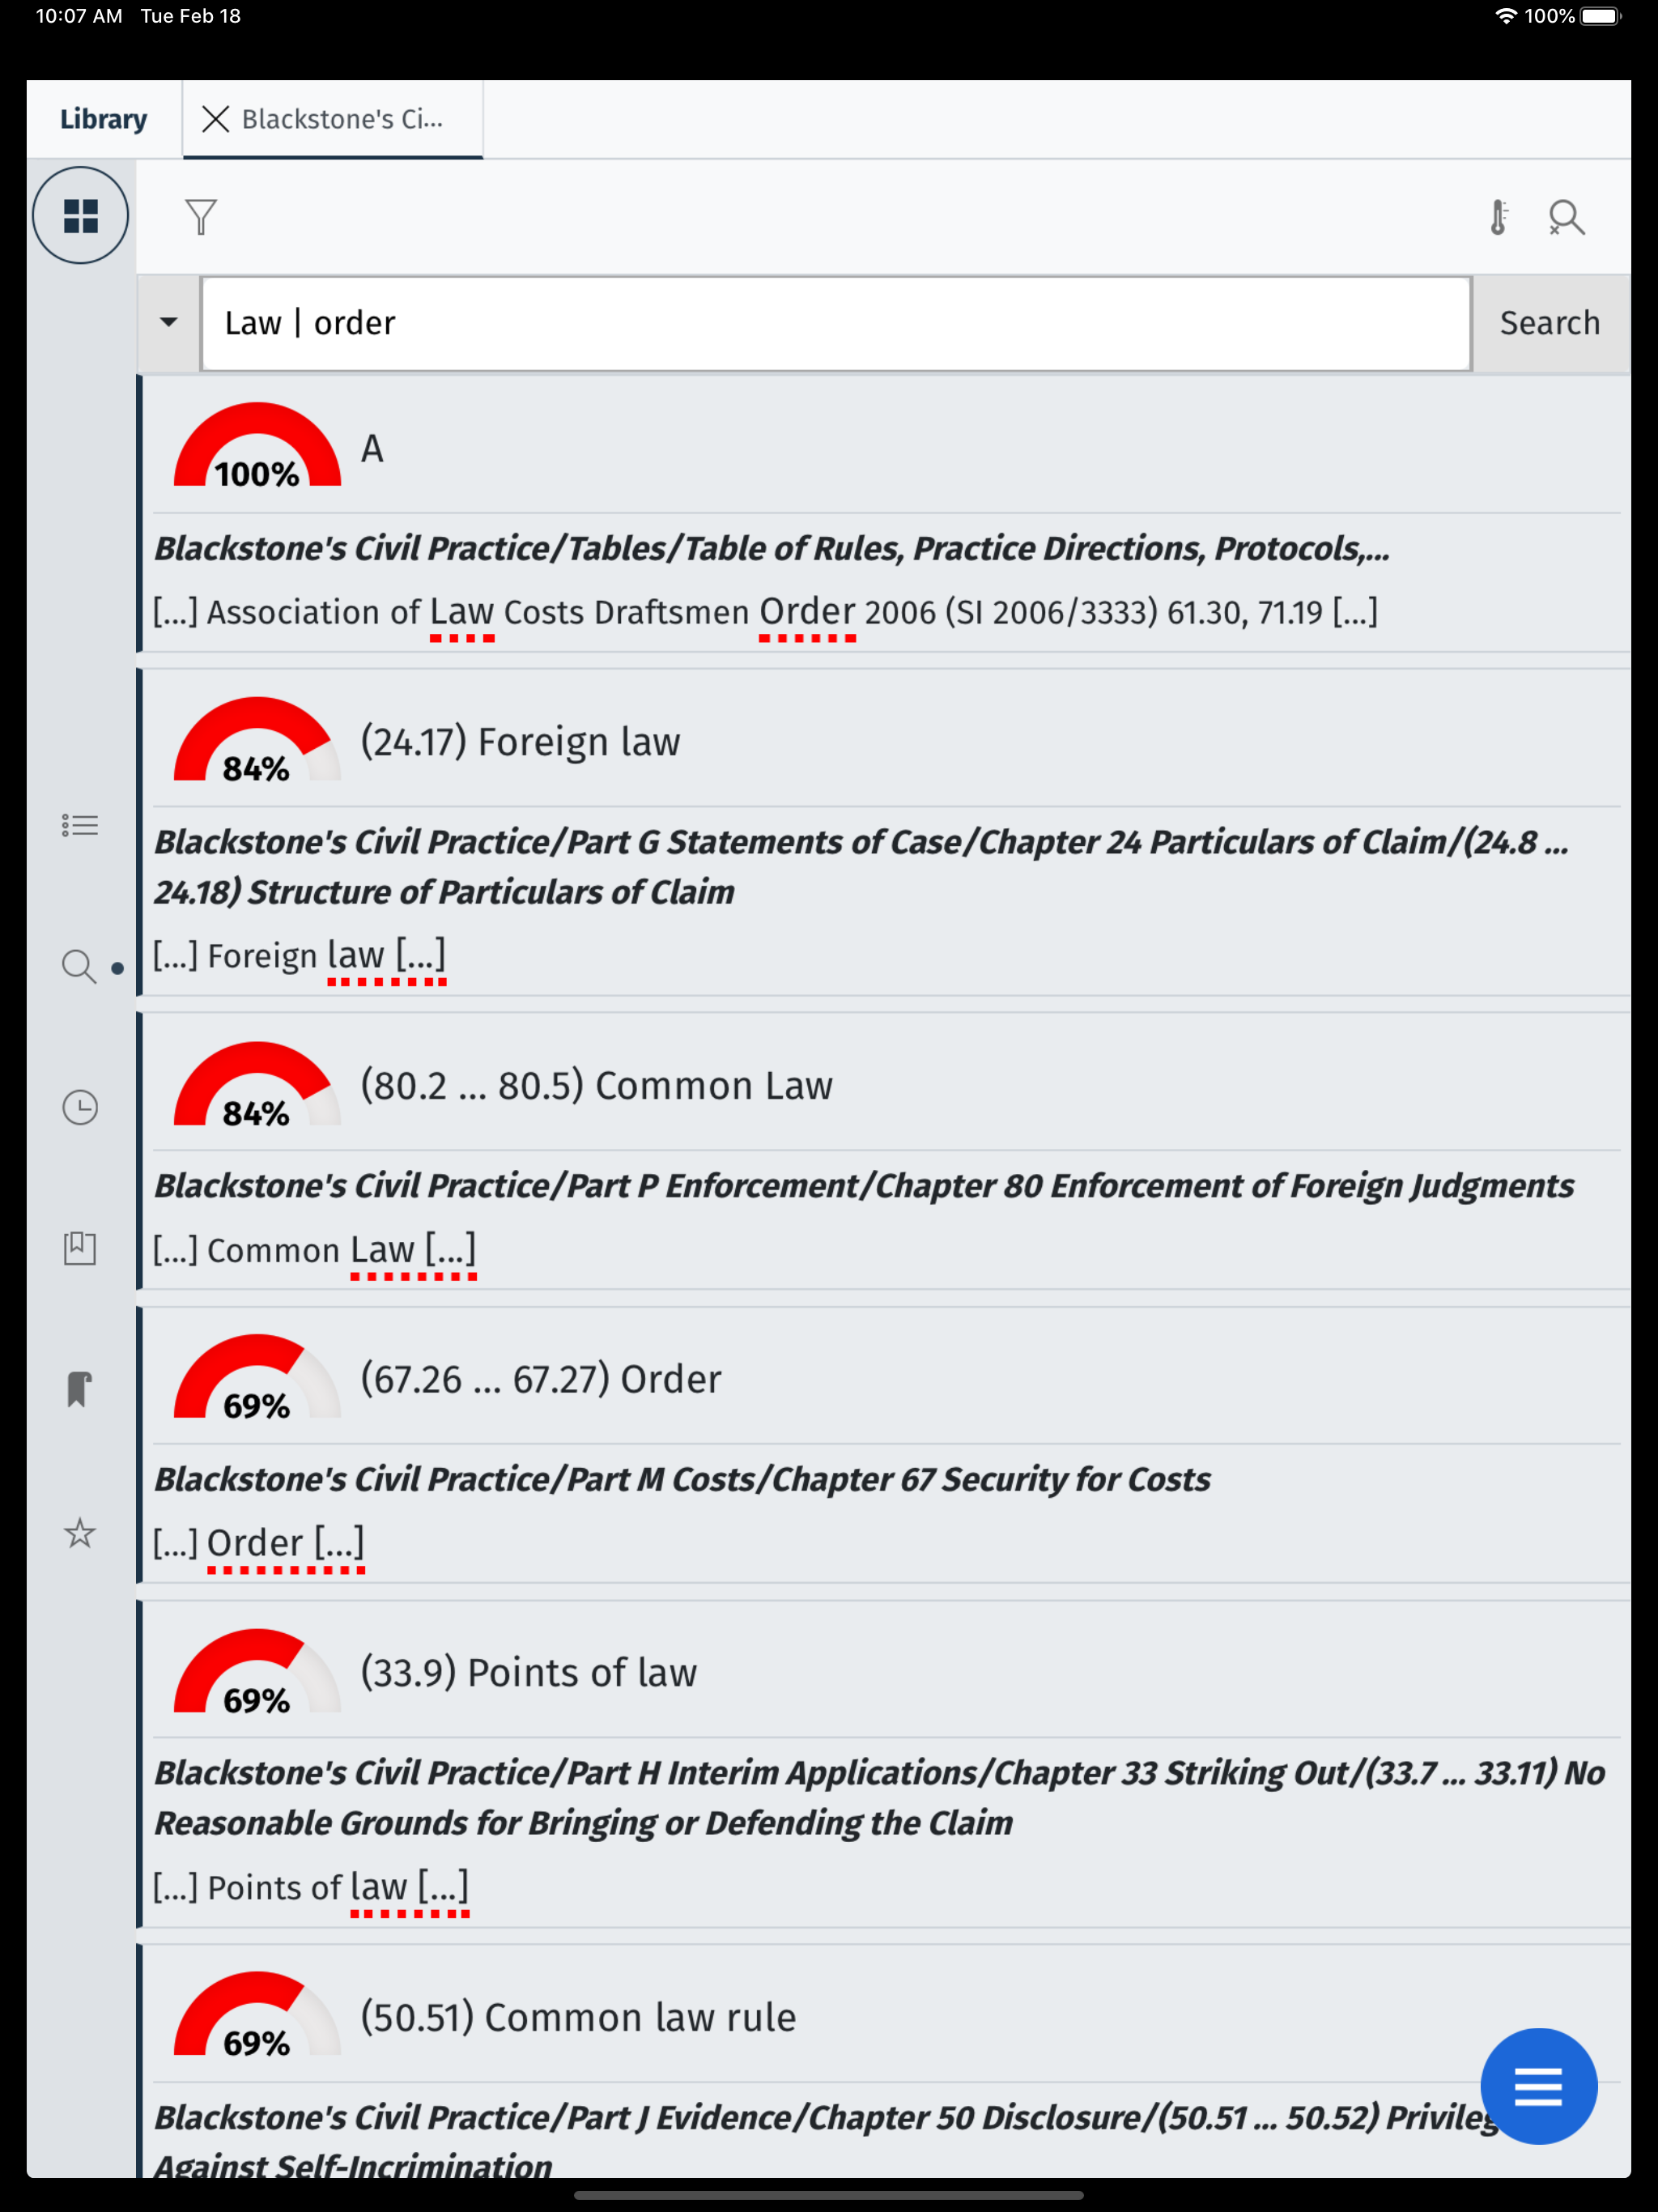Click the 69% gauge beside Points of law
Image resolution: width=1658 pixels, height=2212 pixels.
point(257,1671)
